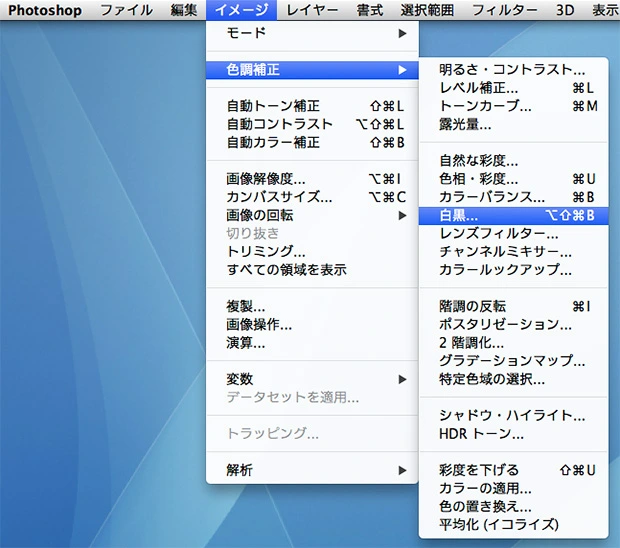Open 画像操作 dialog
This screenshot has height=548, width=620.
[x=312, y=325]
